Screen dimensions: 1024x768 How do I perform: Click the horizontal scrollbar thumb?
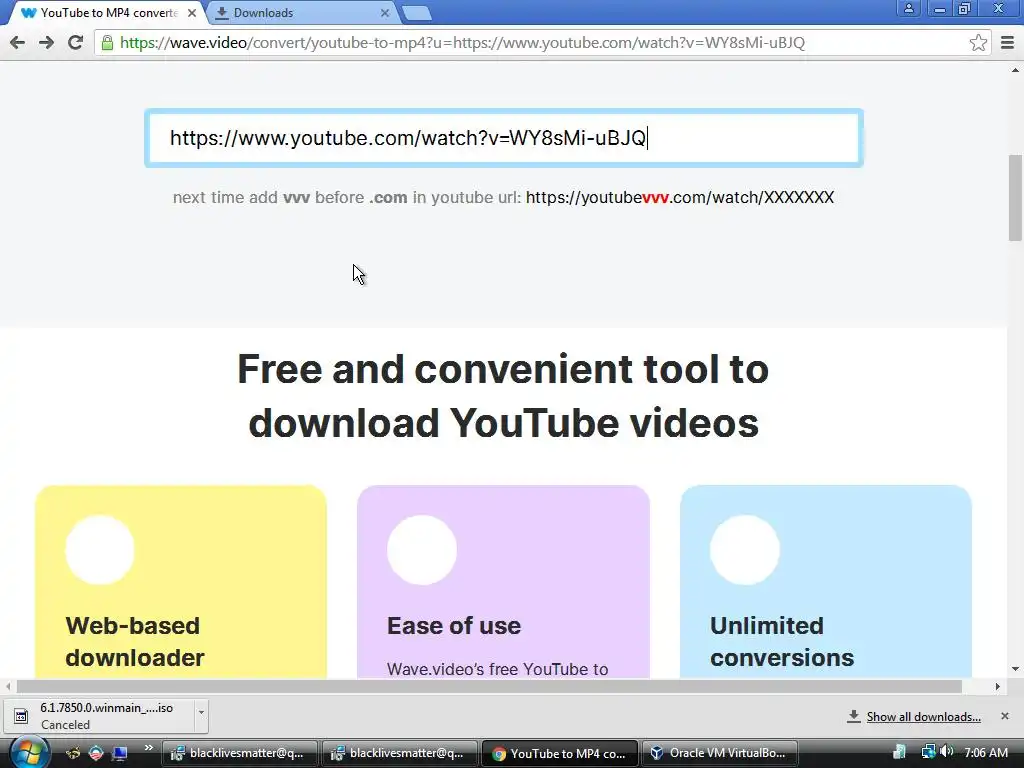click(x=489, y=686)
